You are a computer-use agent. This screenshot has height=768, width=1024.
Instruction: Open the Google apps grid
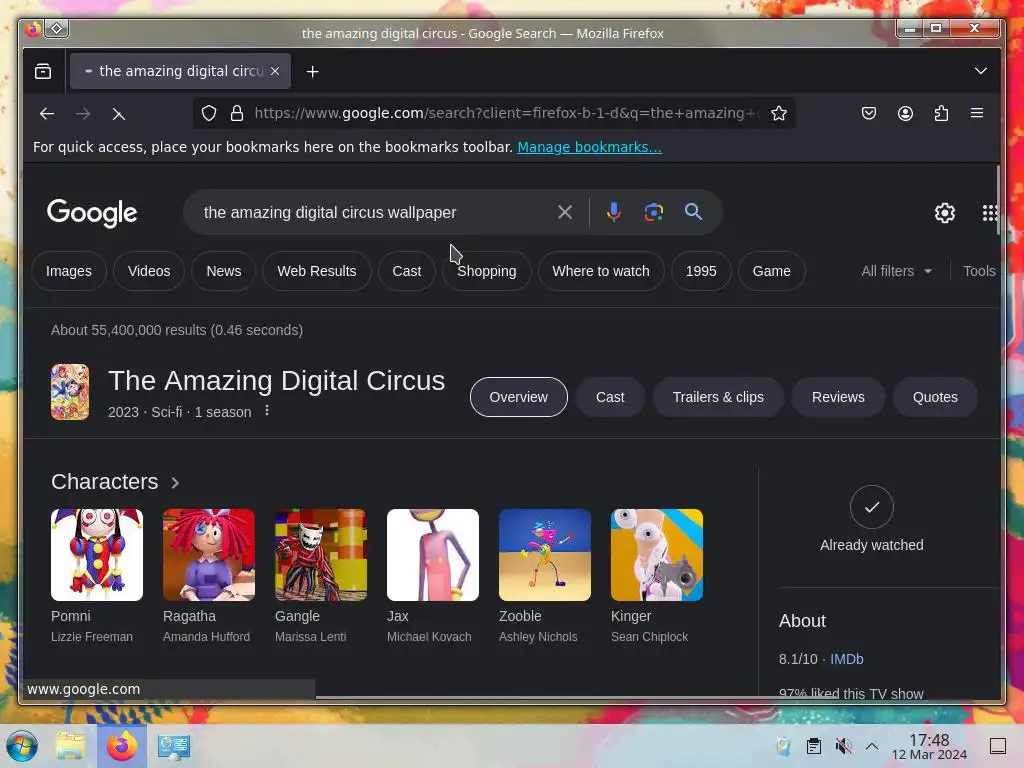[x=990, y=213]
